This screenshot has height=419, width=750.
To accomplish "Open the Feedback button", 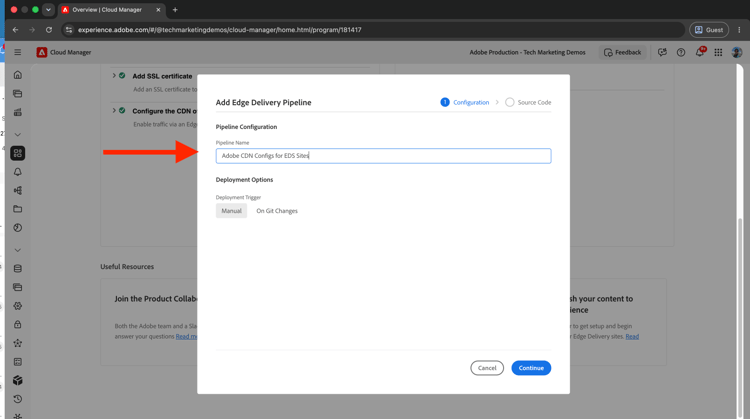I will click(x=622, y=52).
